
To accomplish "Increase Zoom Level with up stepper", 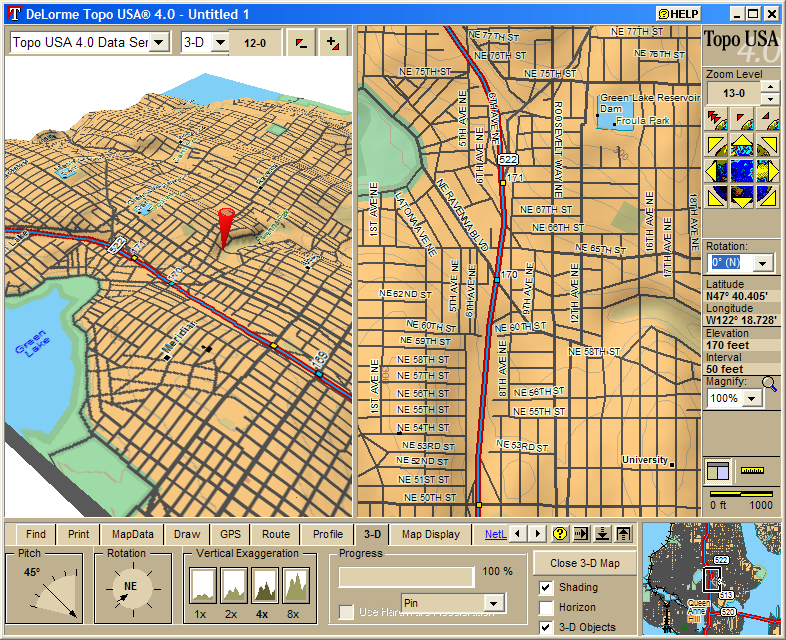I will 770,87.
